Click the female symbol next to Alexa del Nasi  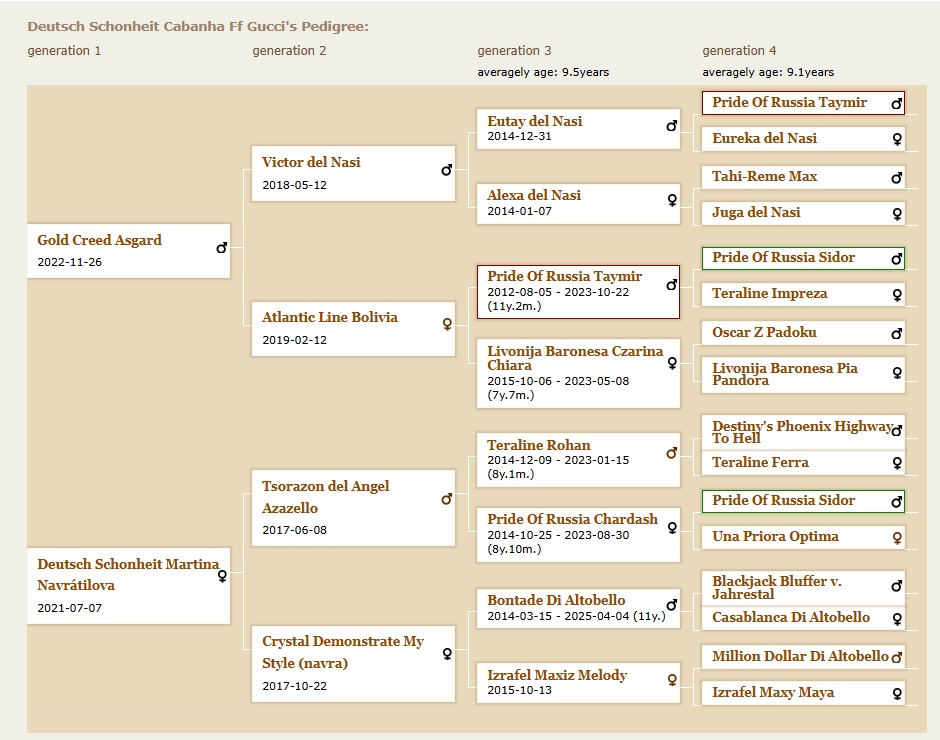coord(672,200)
